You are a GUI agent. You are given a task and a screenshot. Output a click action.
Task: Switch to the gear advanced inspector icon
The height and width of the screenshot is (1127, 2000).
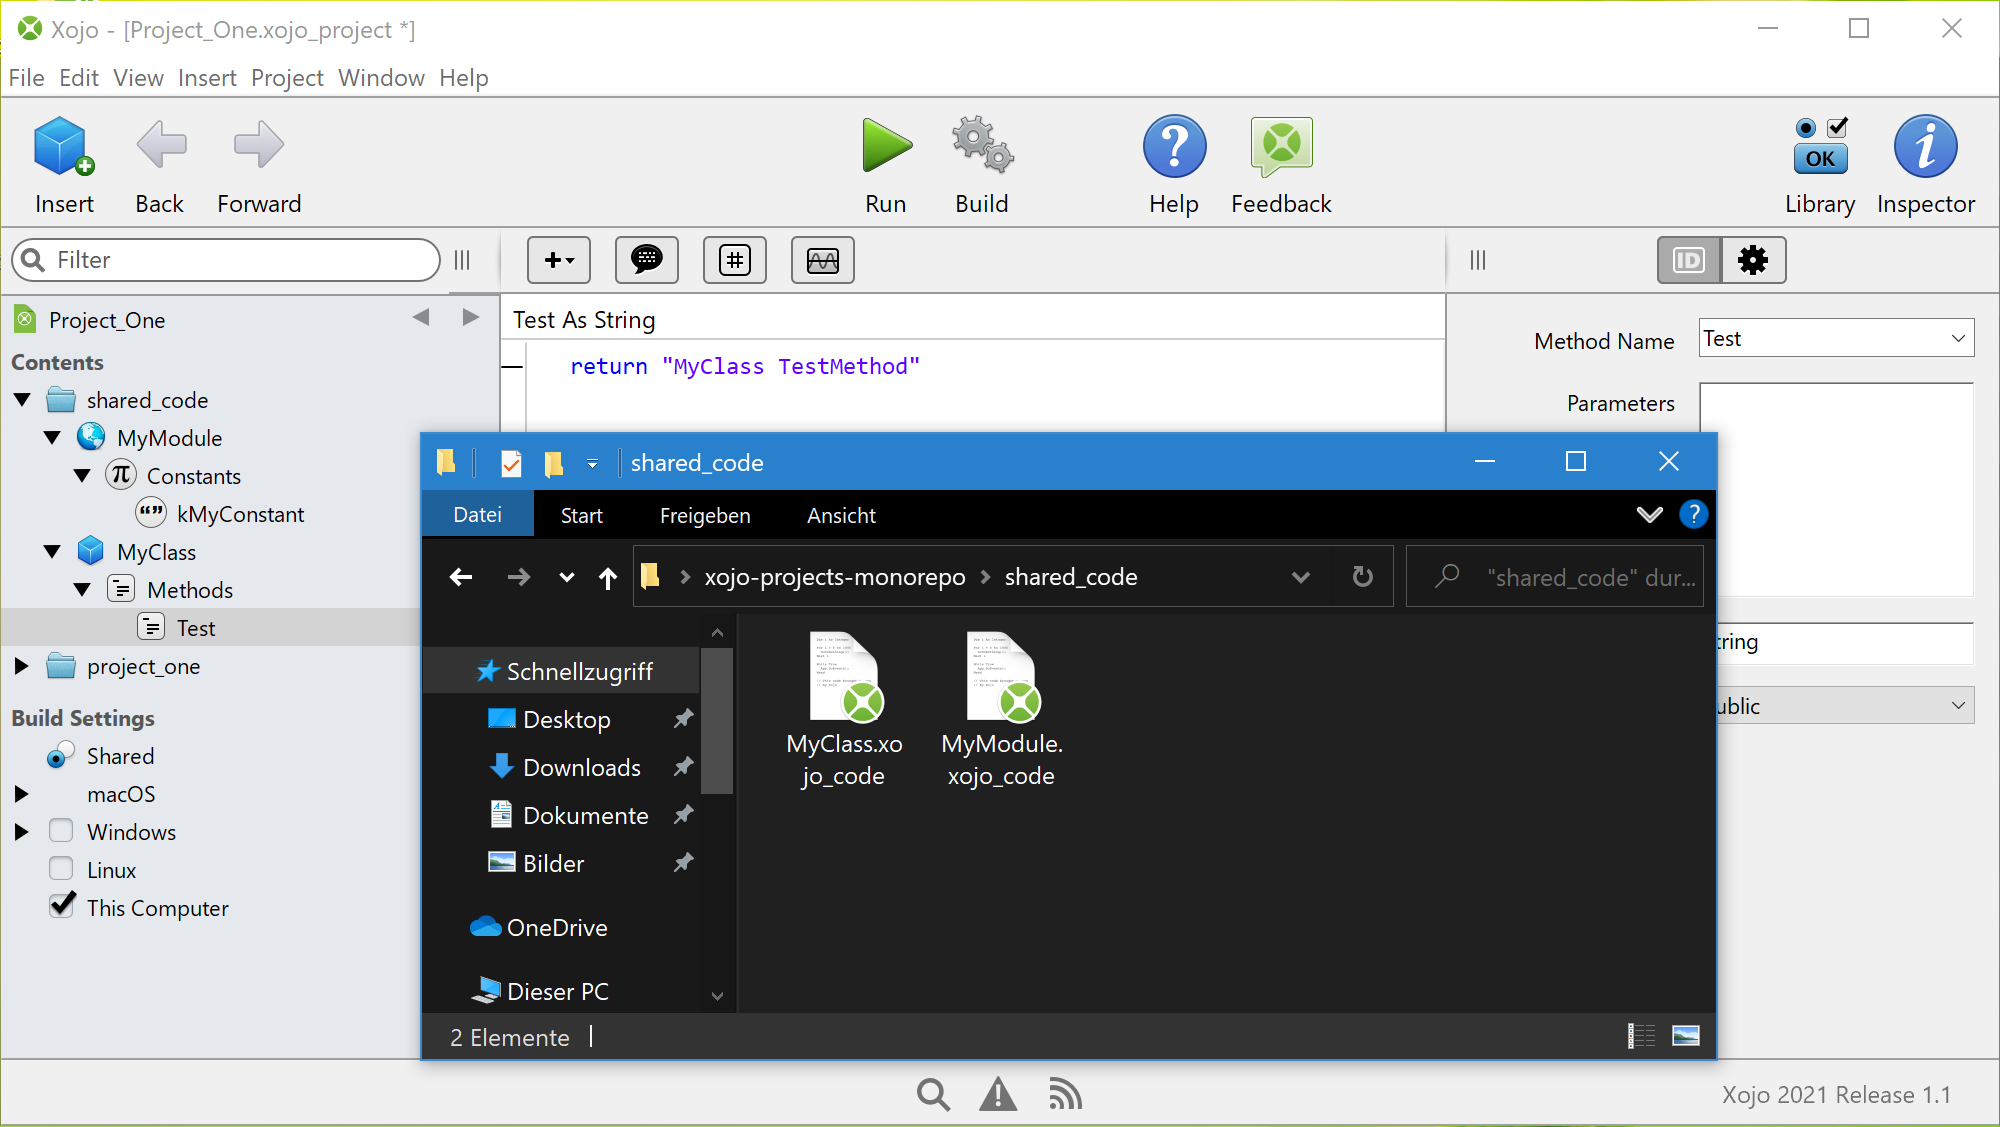click(x=1753, y=260)
